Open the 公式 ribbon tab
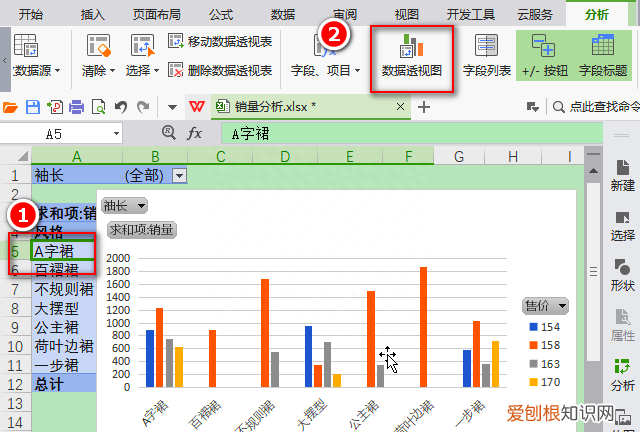This screenshot has height=432, width=640. [x=221, y=15]
